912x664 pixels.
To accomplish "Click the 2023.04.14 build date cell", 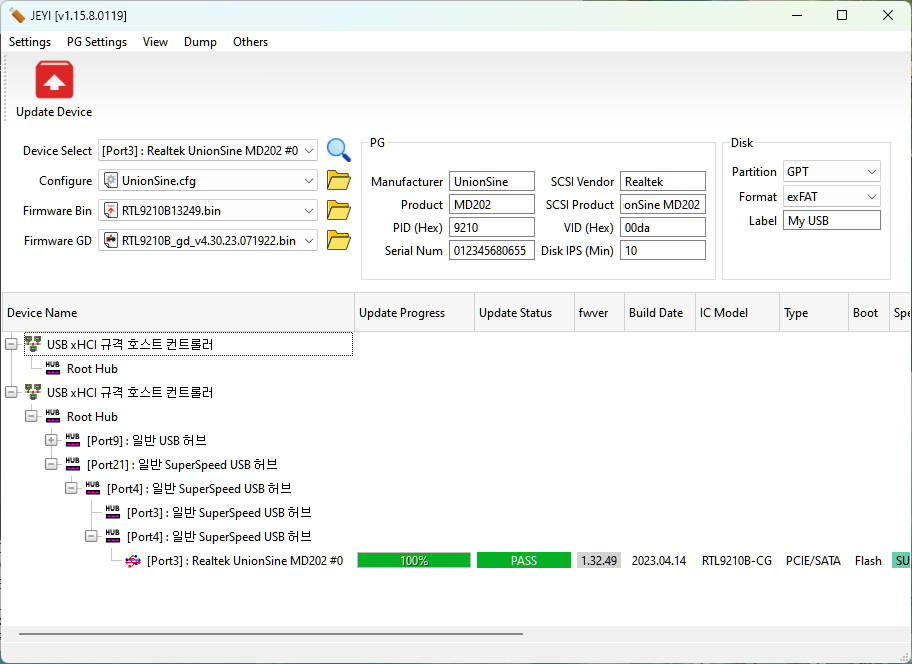I will point(659,561).
